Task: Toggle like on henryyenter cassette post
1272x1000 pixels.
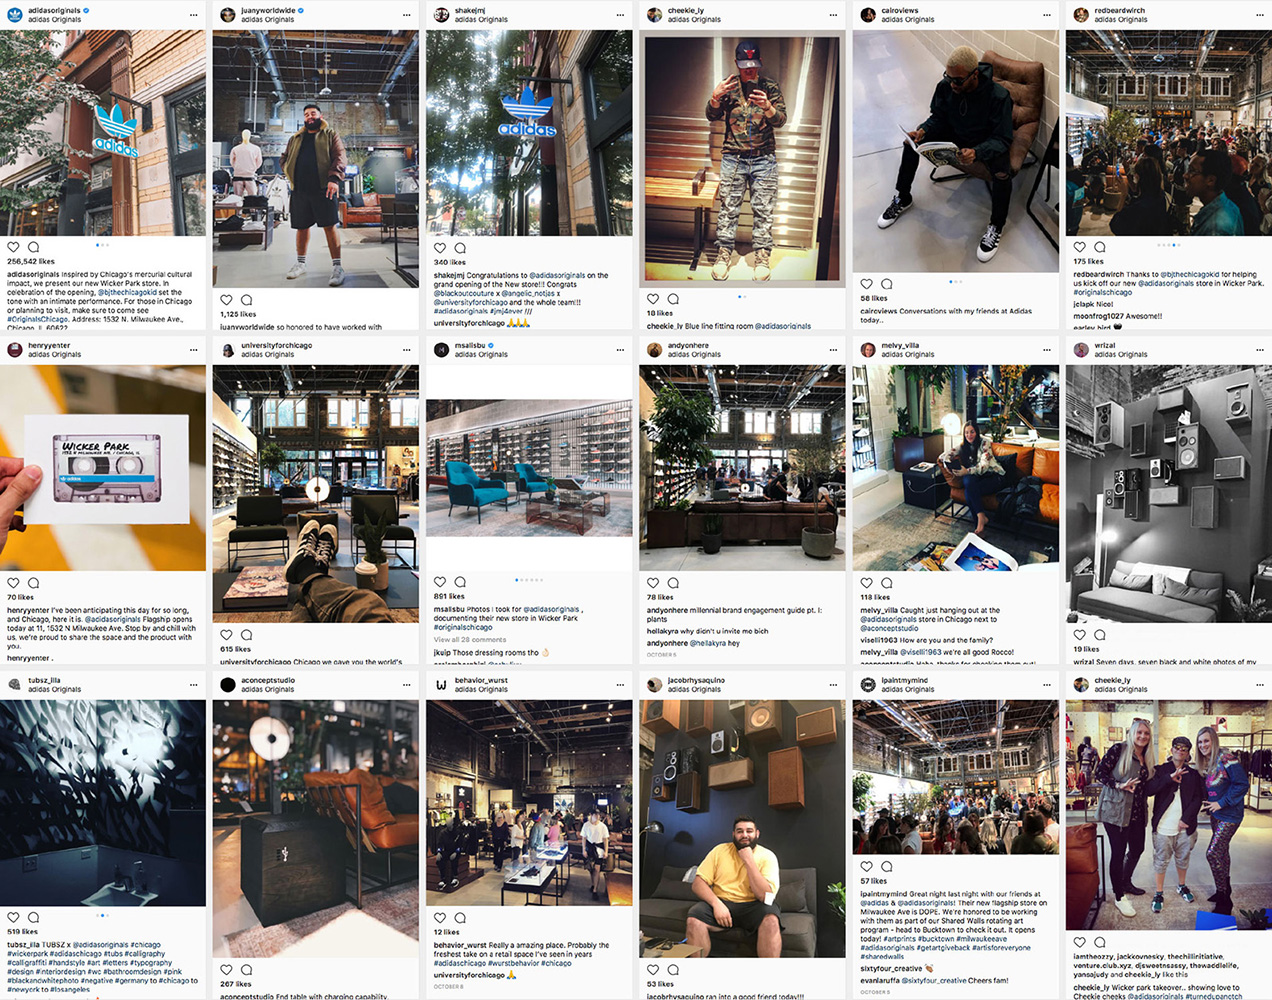Action: [13, 583]
